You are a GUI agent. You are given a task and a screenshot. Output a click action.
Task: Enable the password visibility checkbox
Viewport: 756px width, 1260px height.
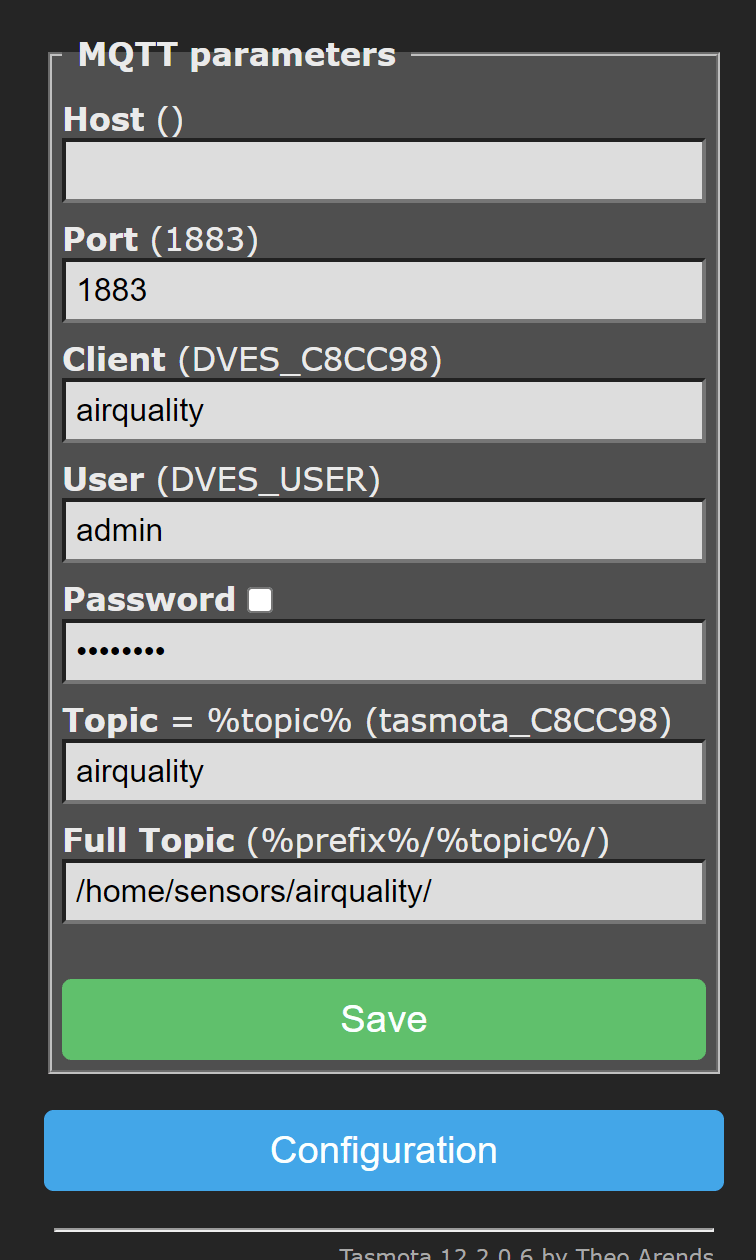point(259,599)
